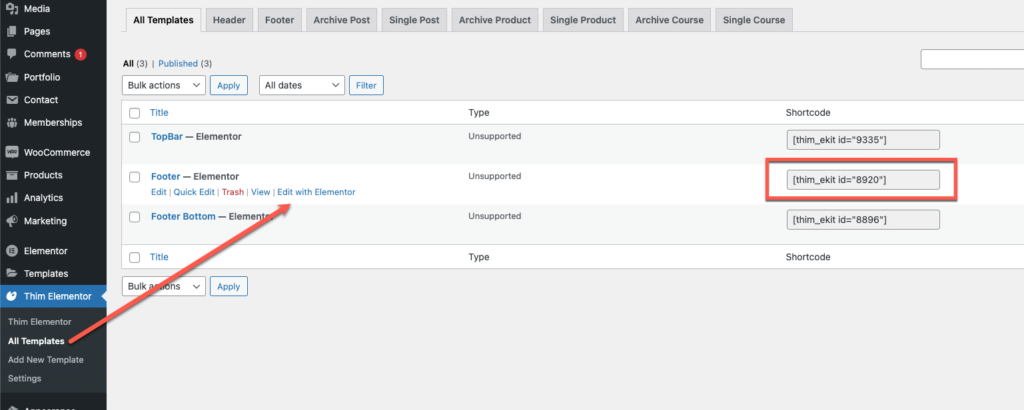
Task: Click the bottom Apply button
Action: click(229, 286)
